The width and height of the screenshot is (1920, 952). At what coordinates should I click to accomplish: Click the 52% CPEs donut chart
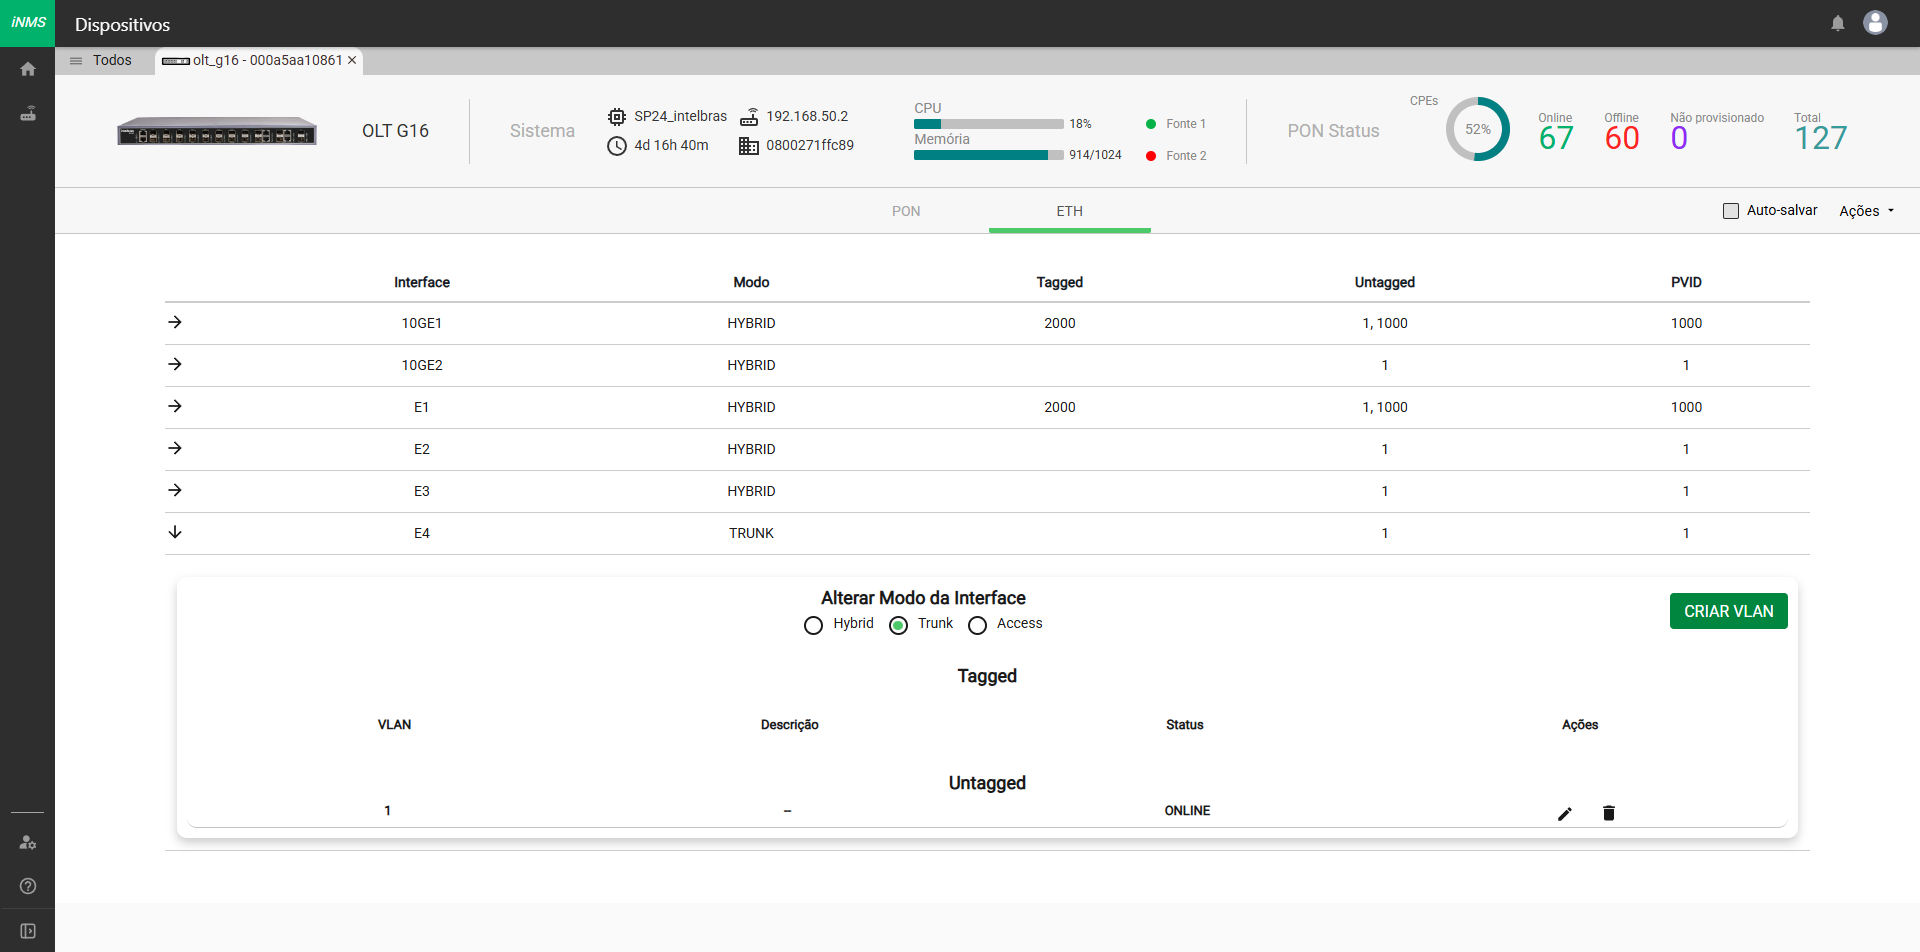pos(1478,129)
